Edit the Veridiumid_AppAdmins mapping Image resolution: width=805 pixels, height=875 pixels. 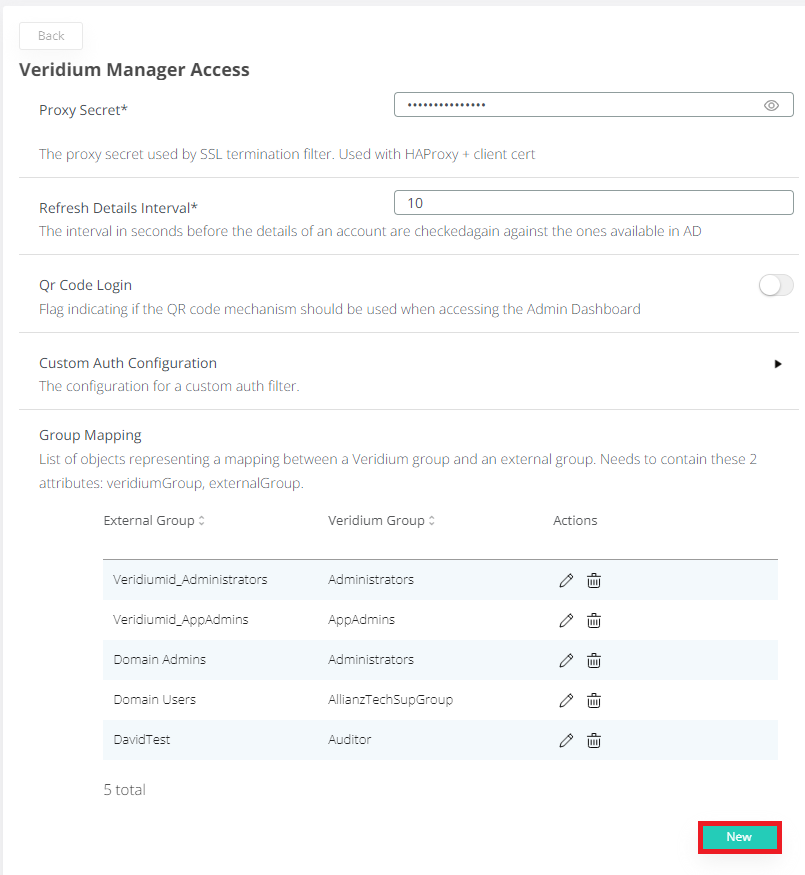[x=566, y=620]
